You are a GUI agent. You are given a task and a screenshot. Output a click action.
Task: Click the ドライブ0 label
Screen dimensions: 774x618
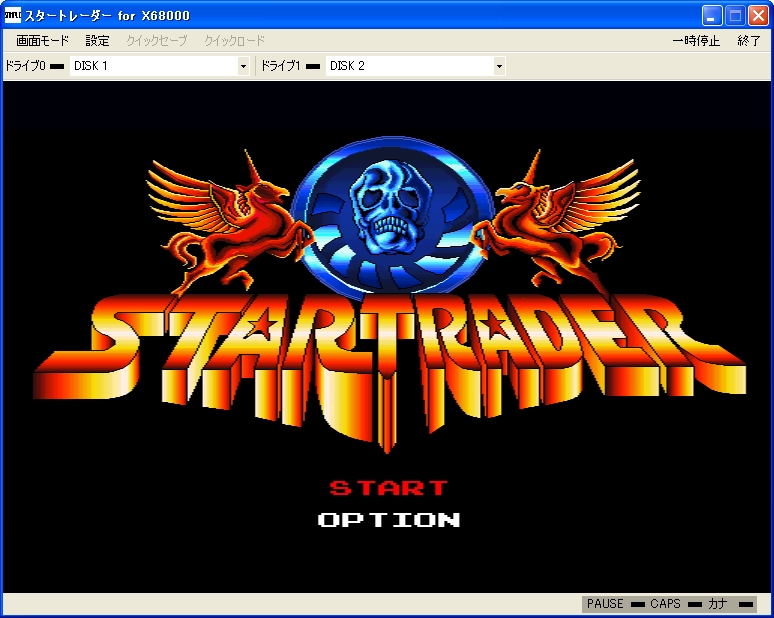tap(25, 66)
